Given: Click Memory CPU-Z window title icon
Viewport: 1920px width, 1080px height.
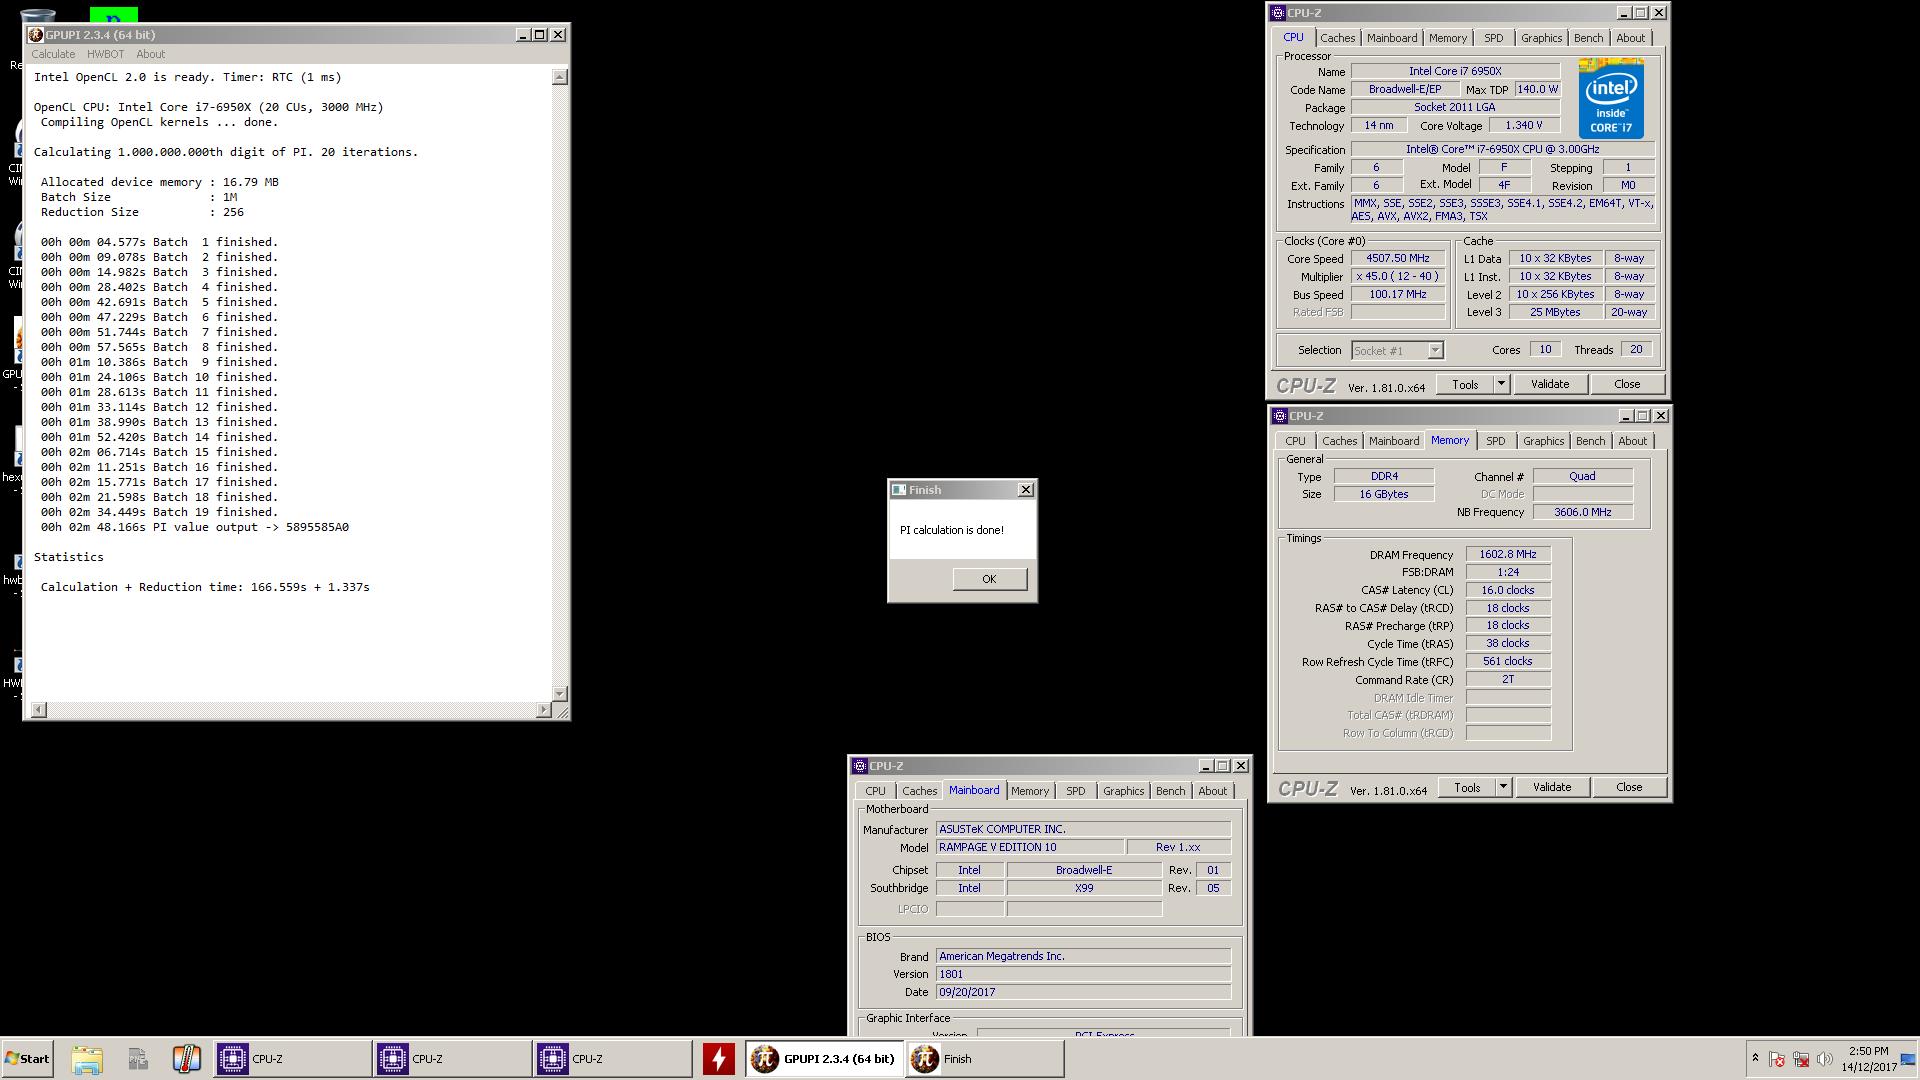Looking at the screenshot, I should click(1279, 416).
